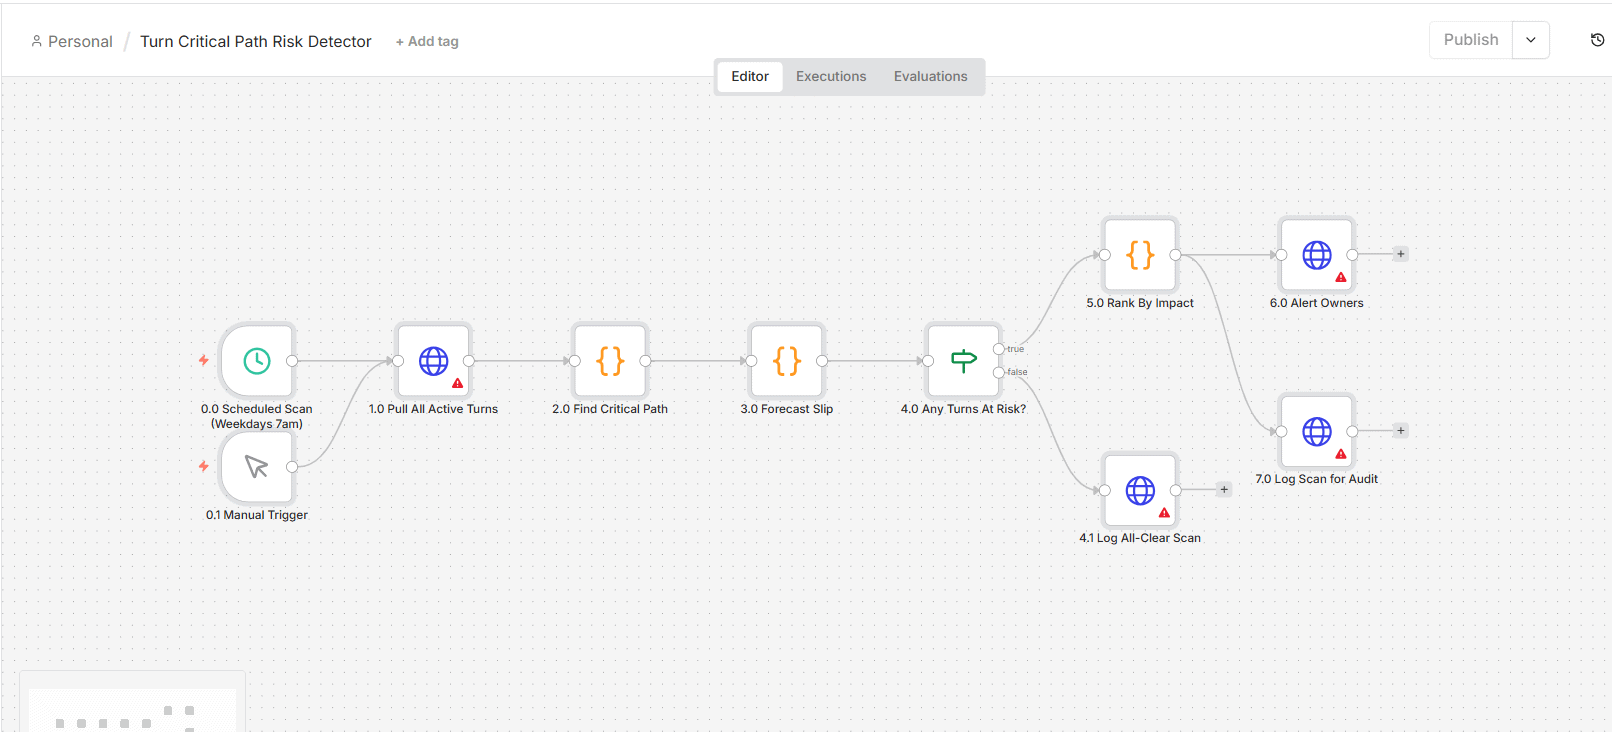Click the false output of Any Turns At Risk?

coord(999,372)
